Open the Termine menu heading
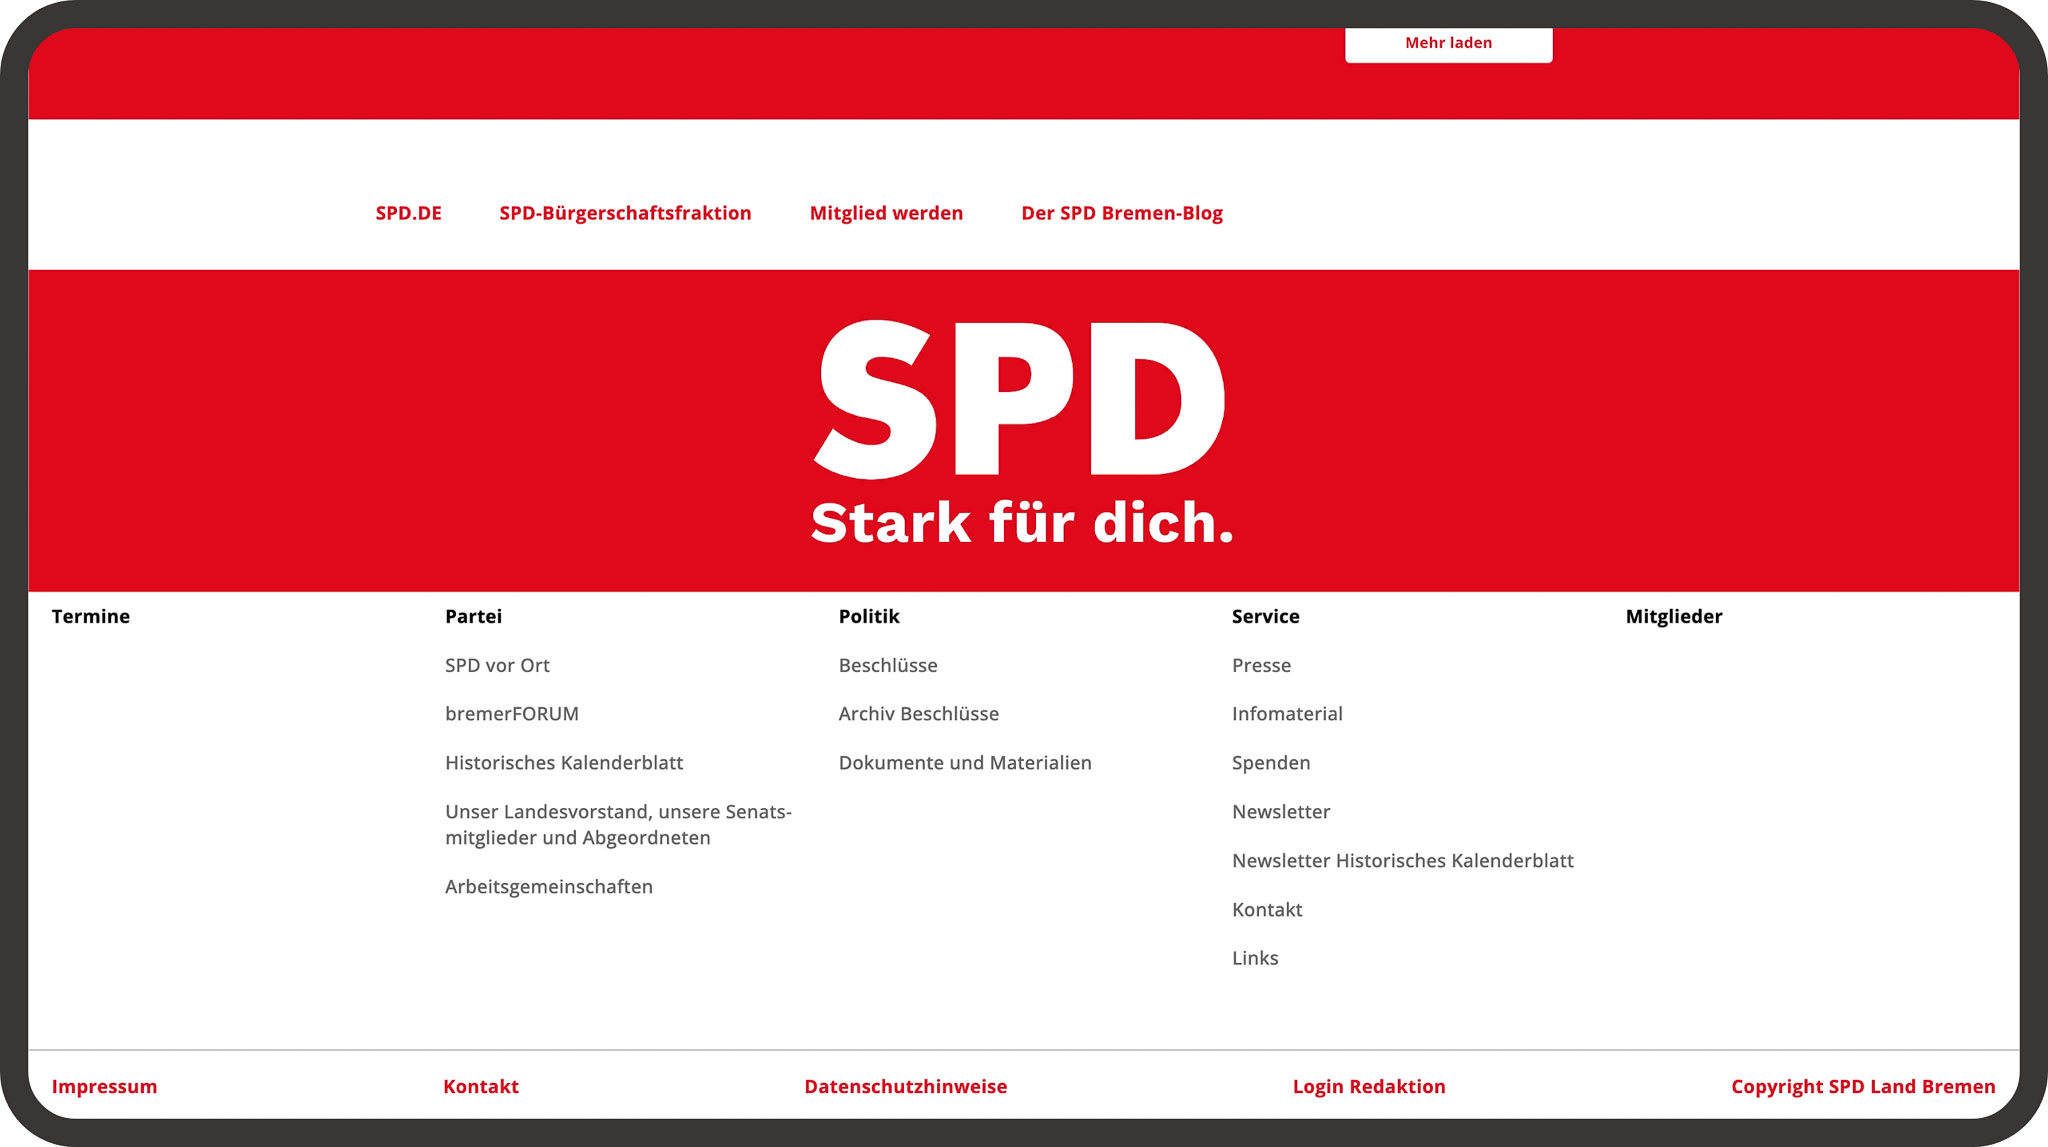Screen dimensions: 2048x1147 (x=91, y=616)
